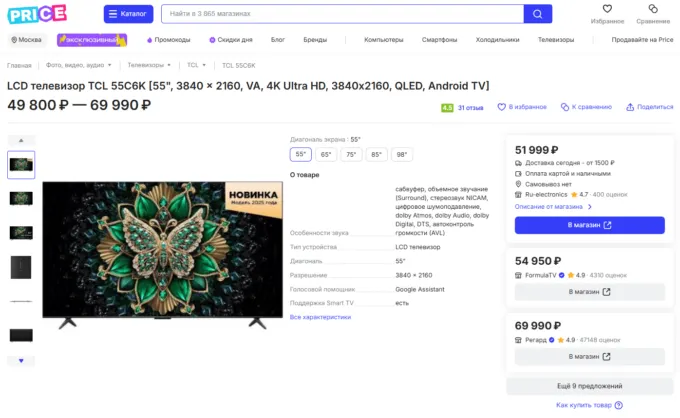The width and height of the screenshot is (680, 418).
Task: Go to Холодильники category
Action: click(x=497, y=40)
